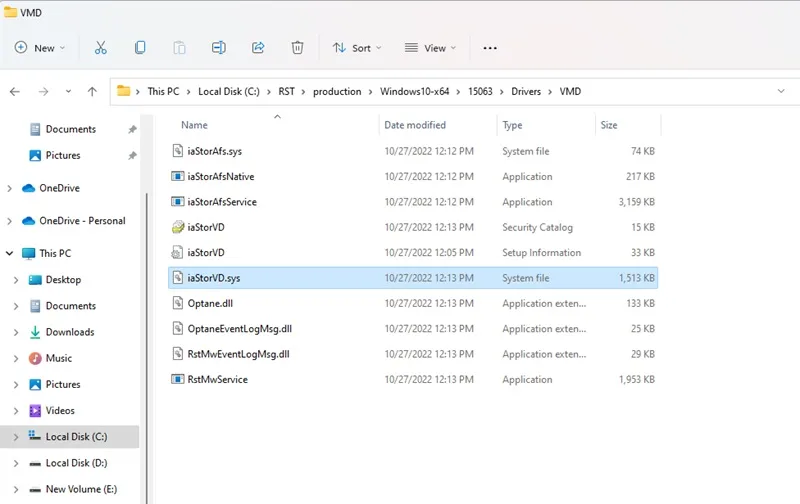The image size is (800, 504).
Task: Click the Cut scissors icon
Action: coord(101,48)
